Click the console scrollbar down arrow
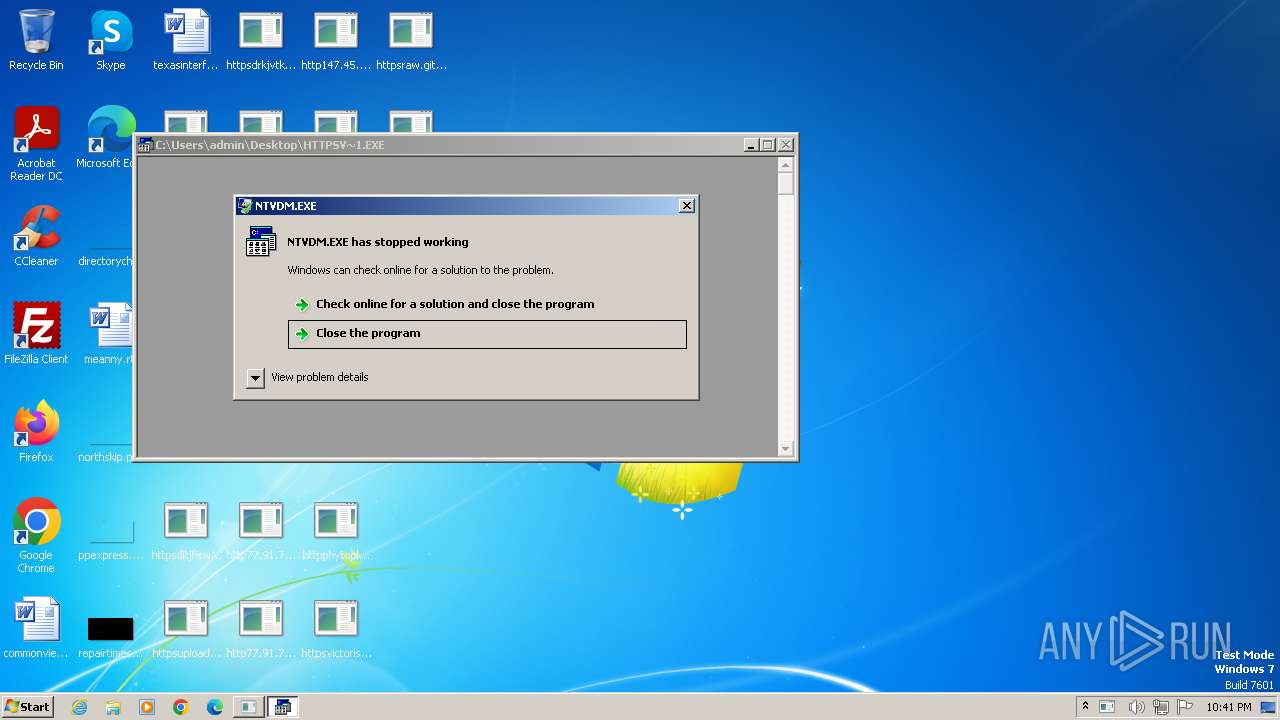Image resolution: width=1280 pixels, height=720 pixels. pos(786,449)
